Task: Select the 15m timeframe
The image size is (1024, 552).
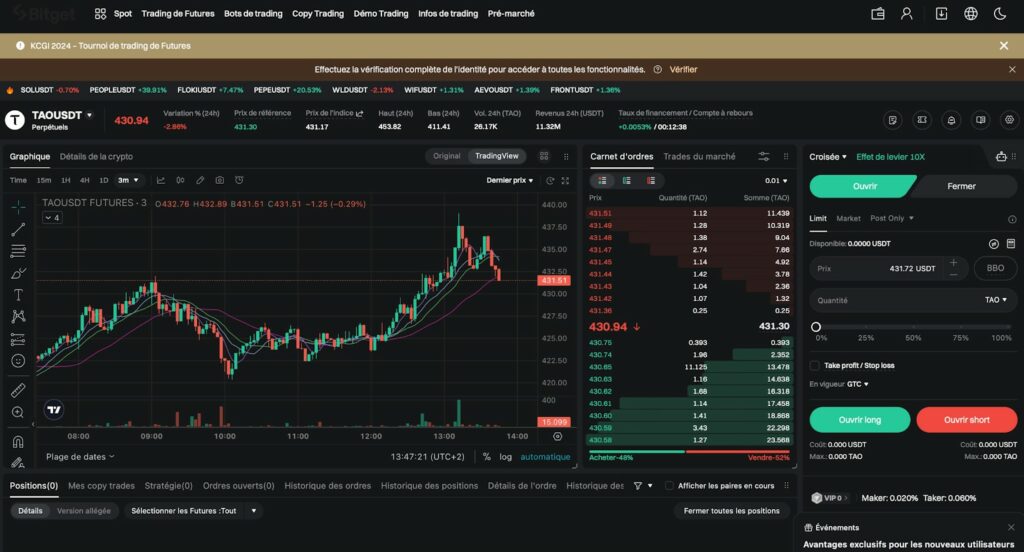Action: point(44,180)
